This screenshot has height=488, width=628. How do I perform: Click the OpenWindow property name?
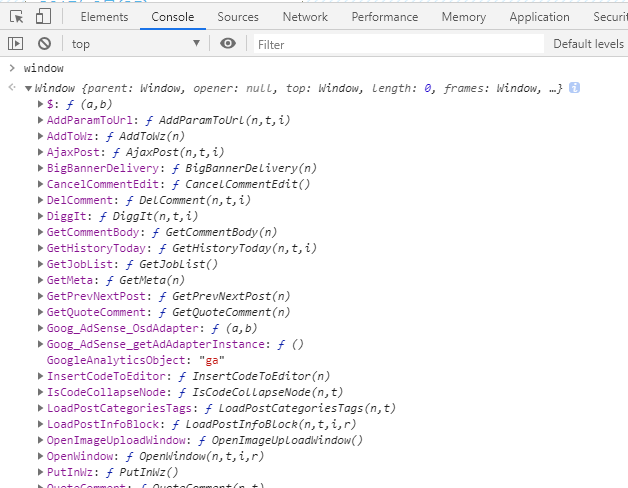[80, 456]
